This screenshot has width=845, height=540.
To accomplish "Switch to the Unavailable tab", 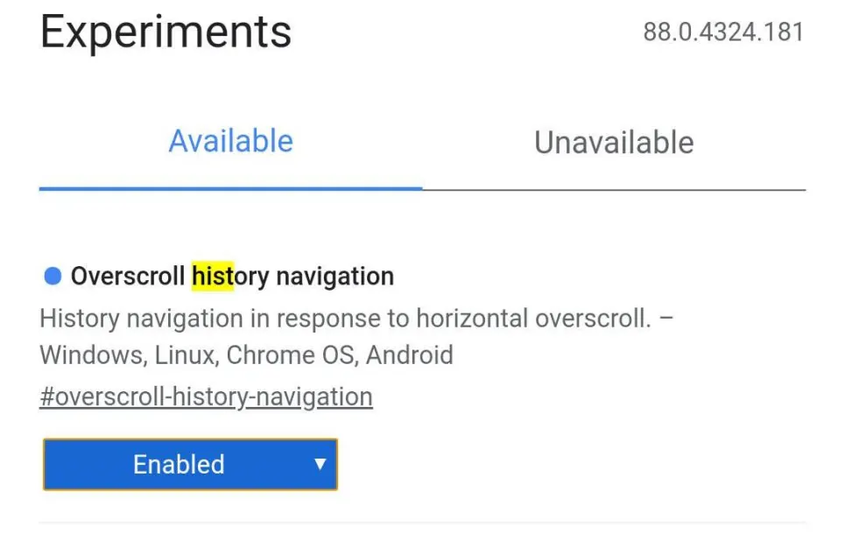I will [614, 143].
